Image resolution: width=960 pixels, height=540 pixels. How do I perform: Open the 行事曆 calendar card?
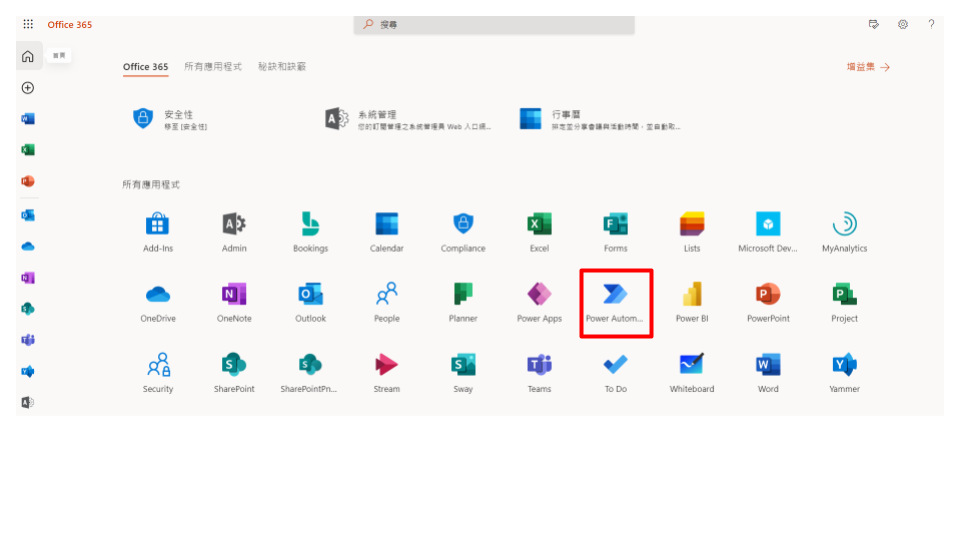pyautogui.click(x=600, y=119)
